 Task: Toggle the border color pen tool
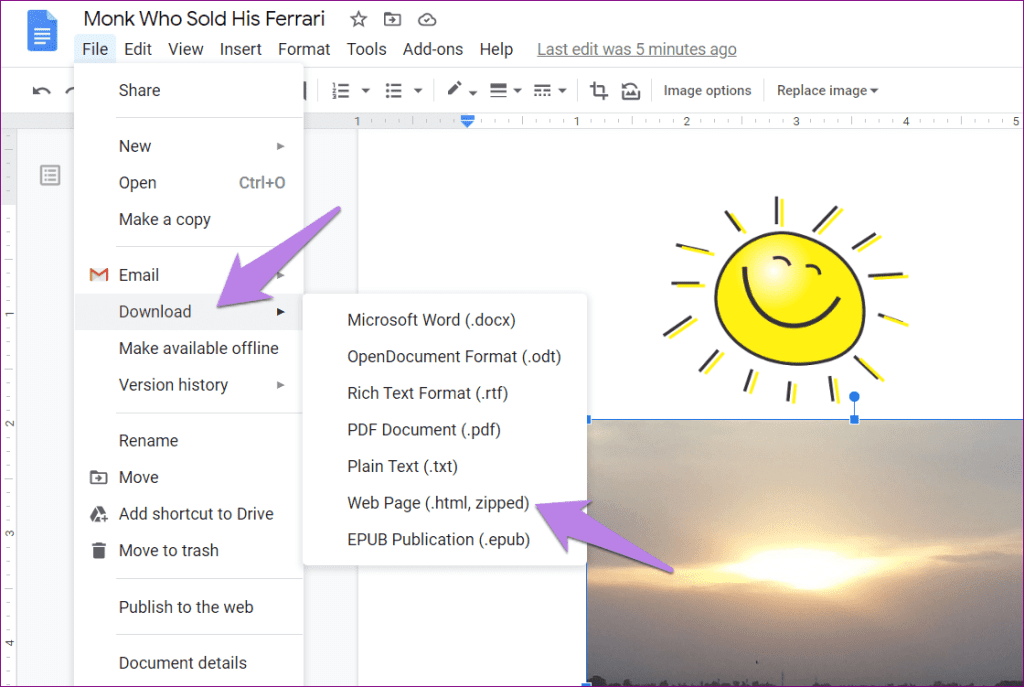click(455, 90)
